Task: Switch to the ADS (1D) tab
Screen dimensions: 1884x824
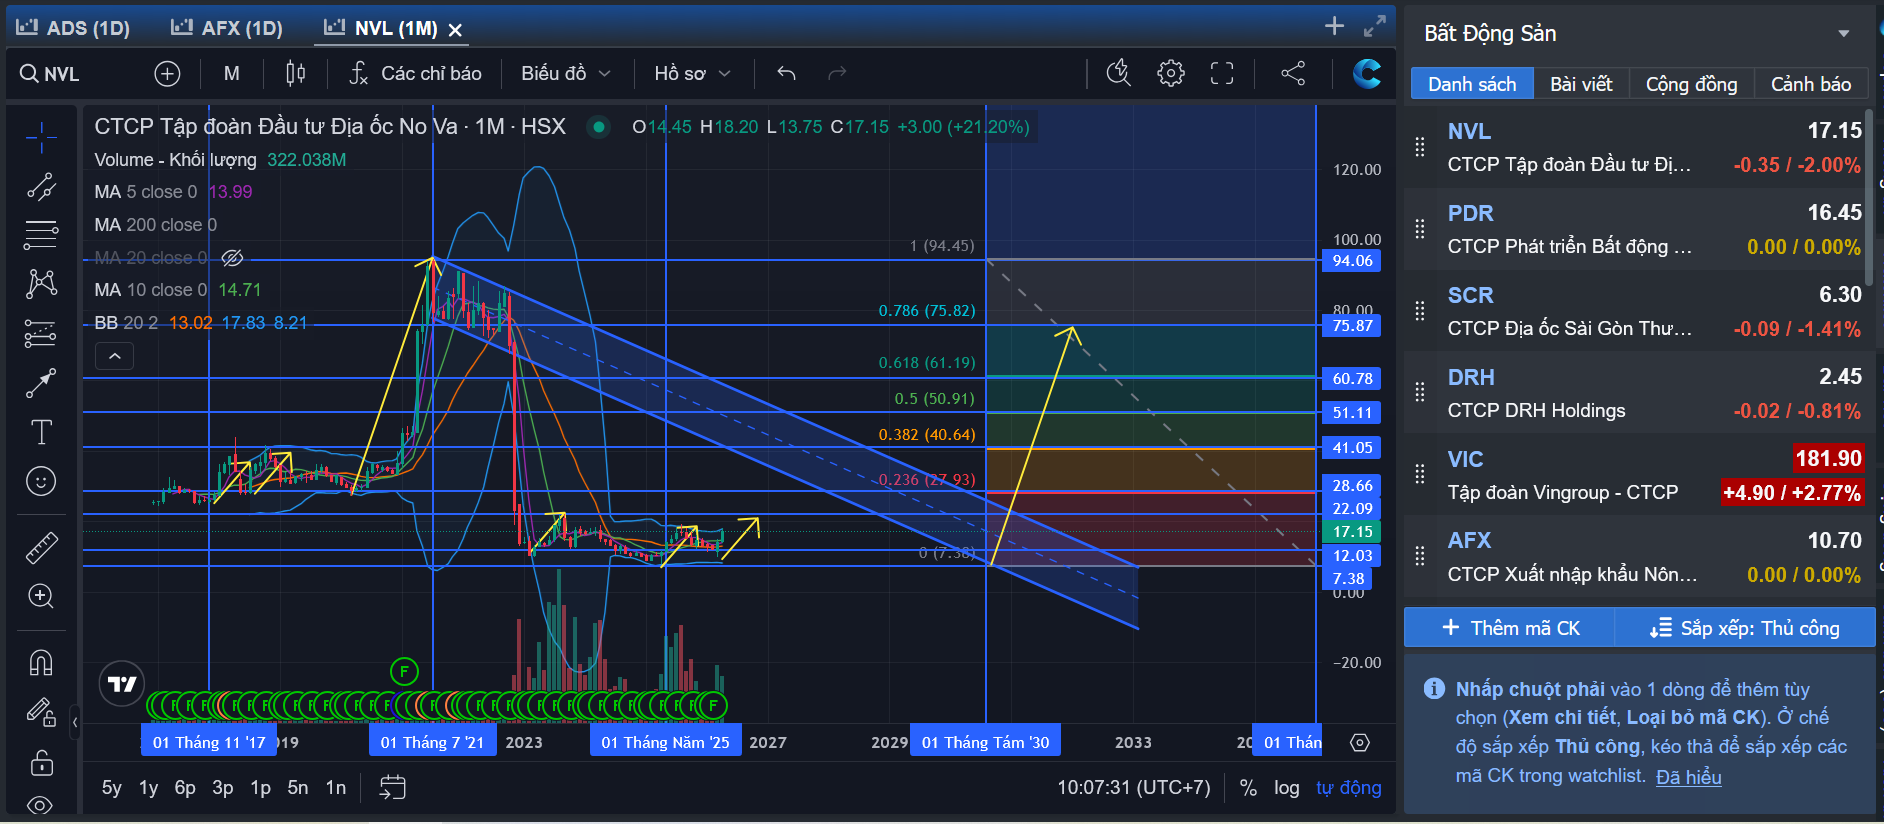Action: pos(73,28)
